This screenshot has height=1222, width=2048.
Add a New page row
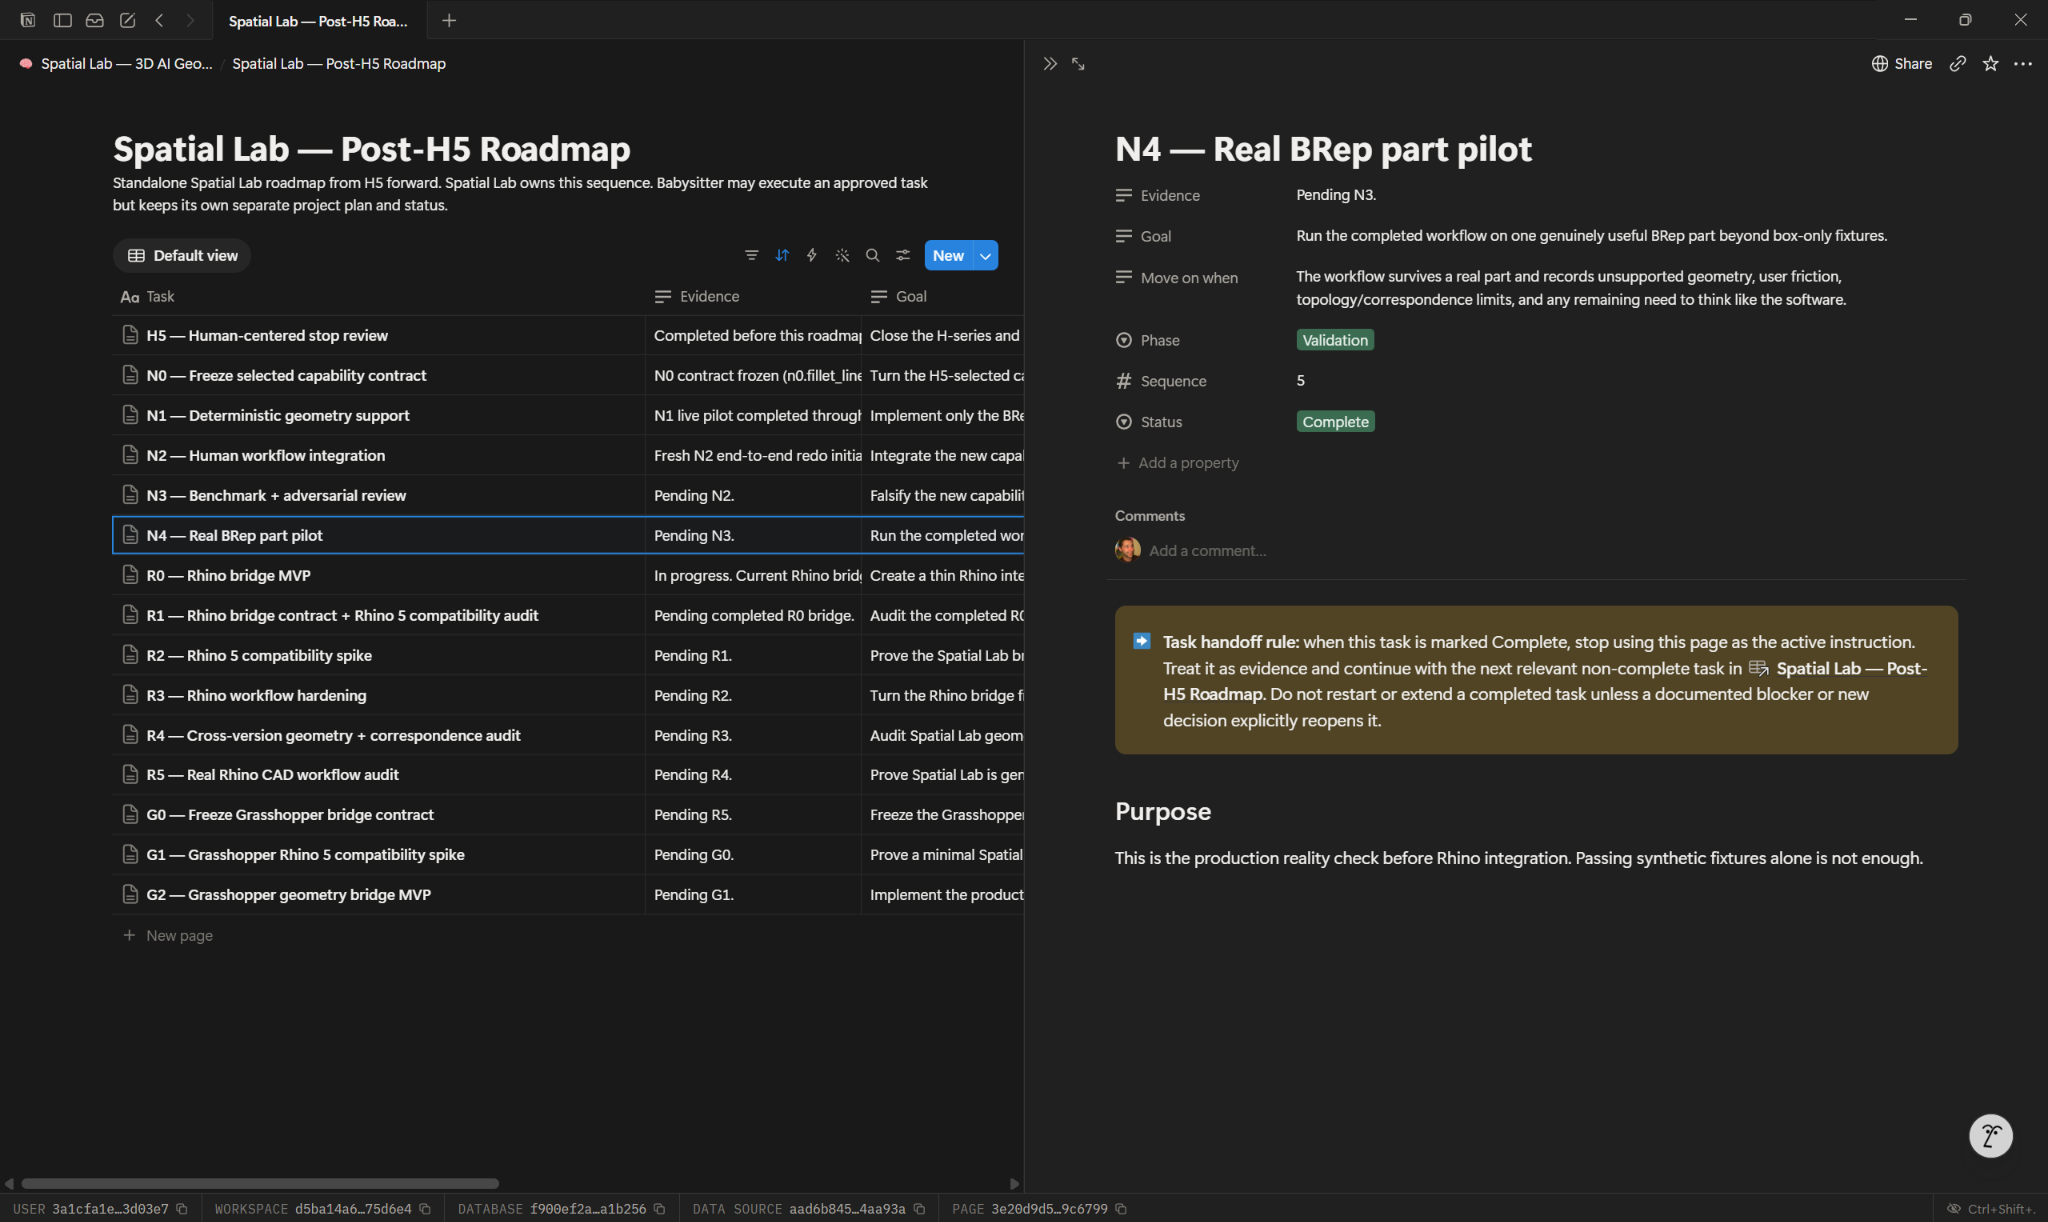point(168,936)
